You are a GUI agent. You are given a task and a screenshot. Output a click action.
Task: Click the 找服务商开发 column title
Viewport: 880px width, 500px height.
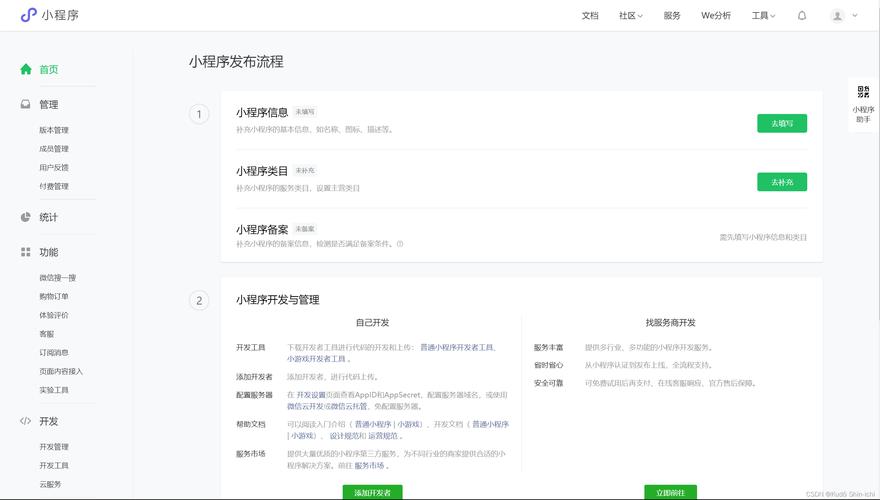click(670, 323)
